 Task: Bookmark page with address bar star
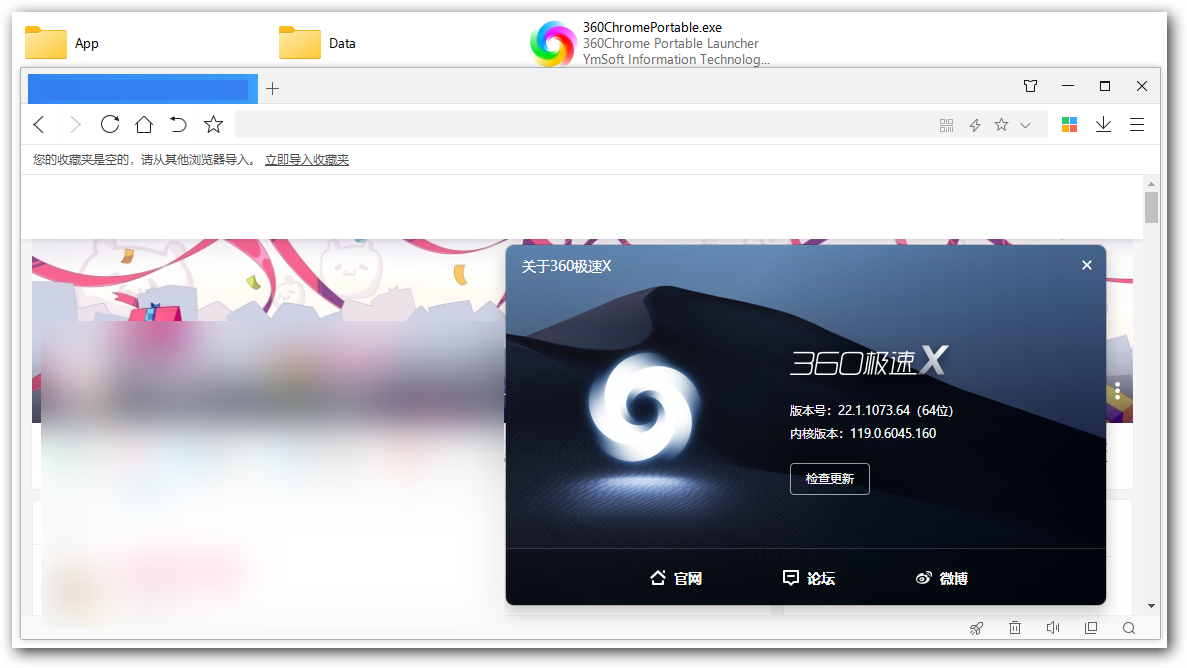1001,125
